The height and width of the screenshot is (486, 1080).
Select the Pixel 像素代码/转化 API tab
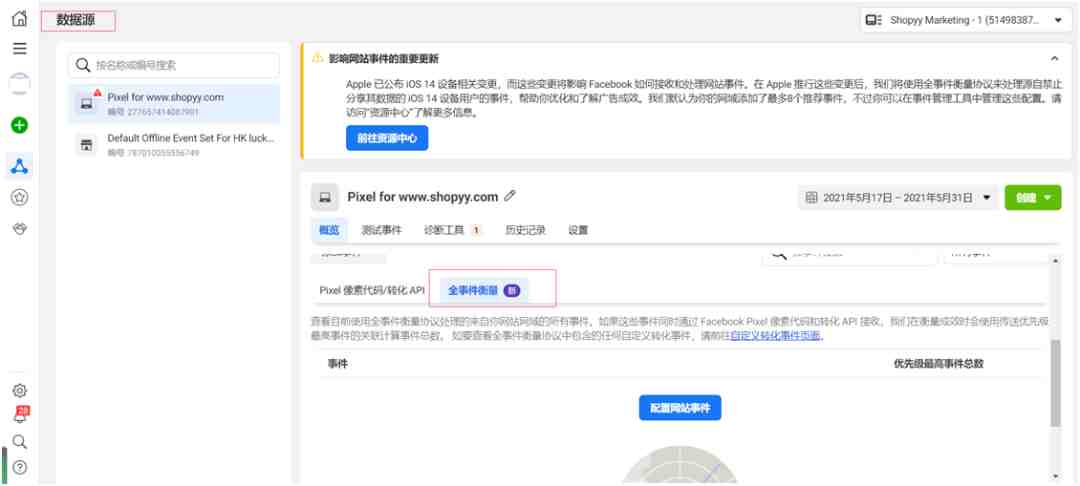(372, 290)
